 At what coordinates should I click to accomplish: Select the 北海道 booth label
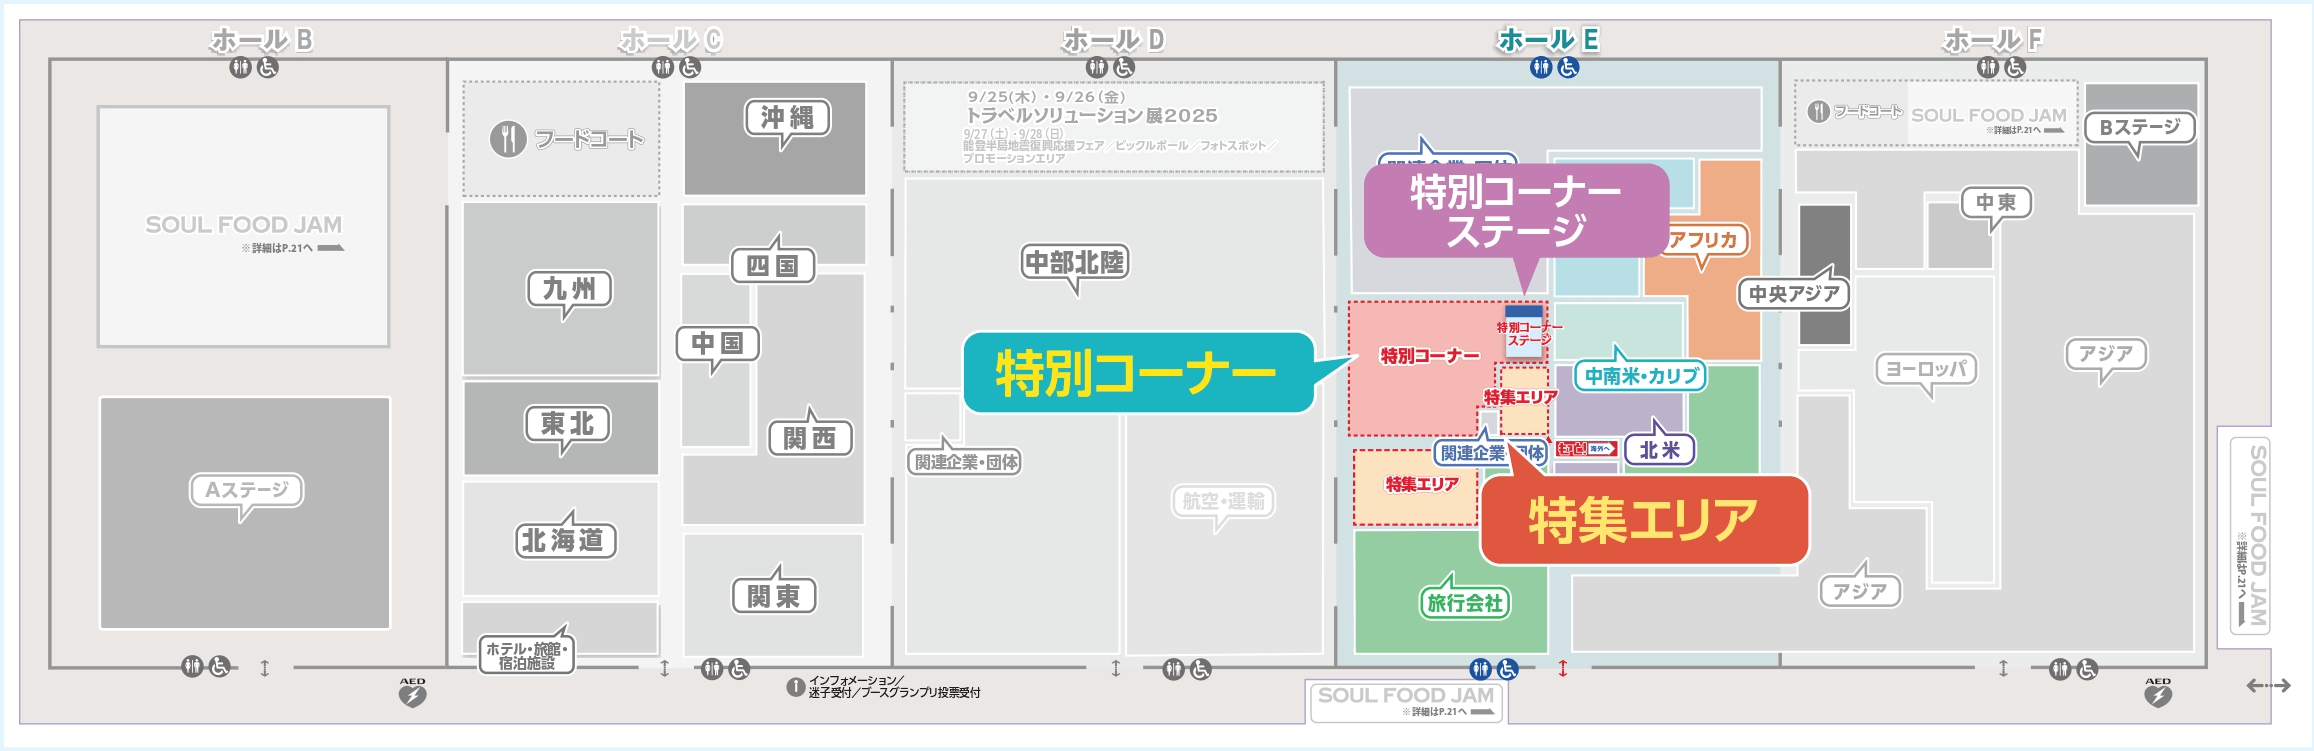pyautogui.click(x=565, y=540)
